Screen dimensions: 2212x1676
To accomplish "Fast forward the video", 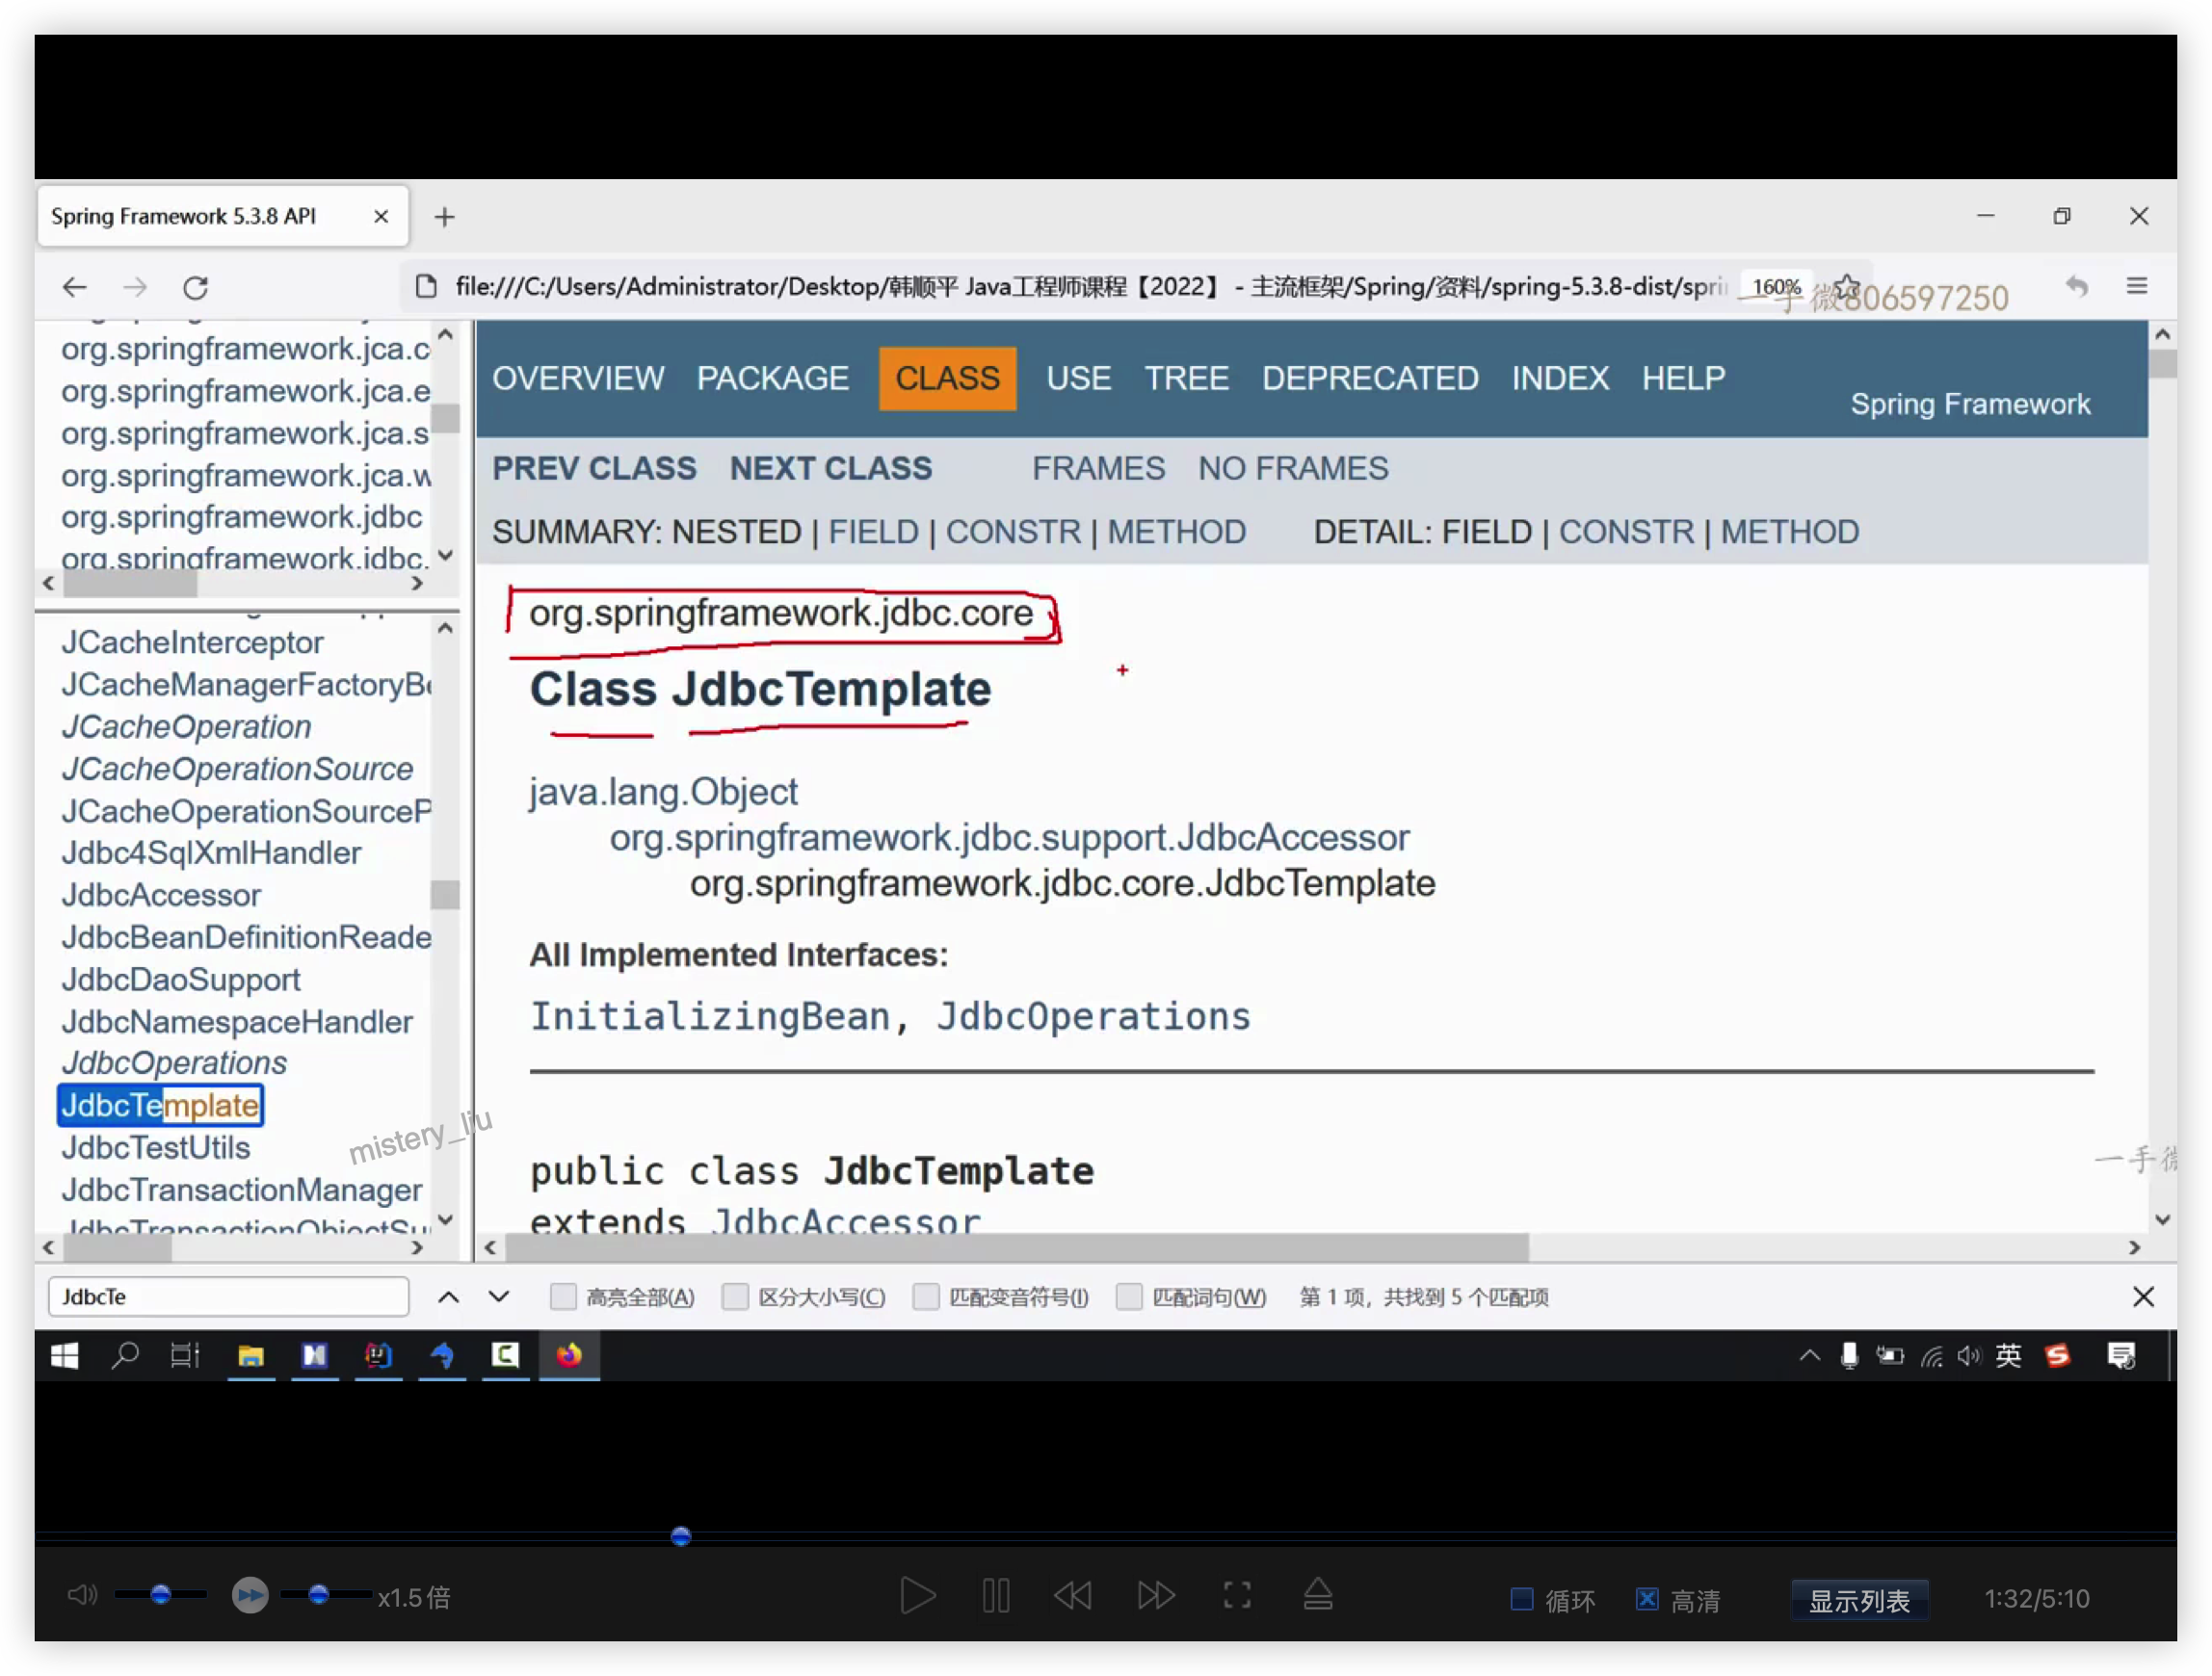I will [1156, 1596].
